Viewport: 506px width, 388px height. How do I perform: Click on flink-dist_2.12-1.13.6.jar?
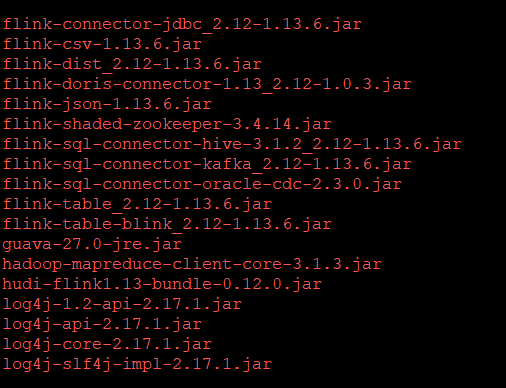(x=132, y=65)
